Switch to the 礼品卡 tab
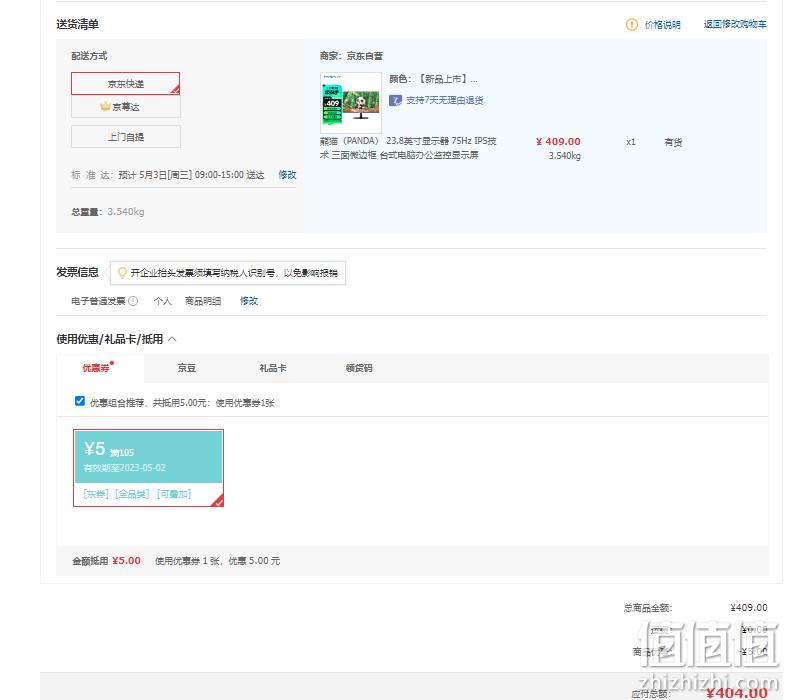 [273, 368]
